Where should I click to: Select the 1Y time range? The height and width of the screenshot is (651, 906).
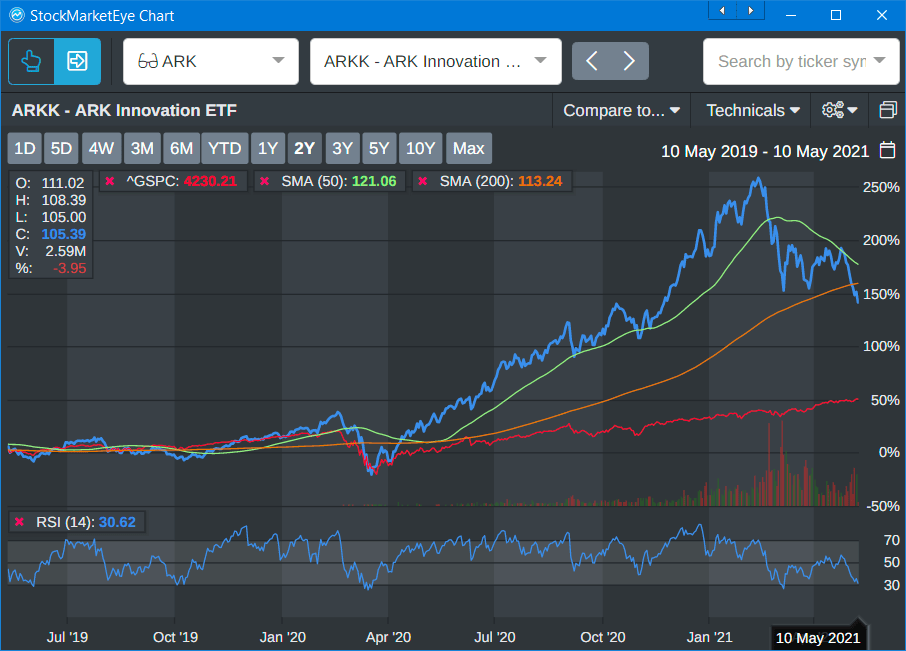[x=267, y=149]
